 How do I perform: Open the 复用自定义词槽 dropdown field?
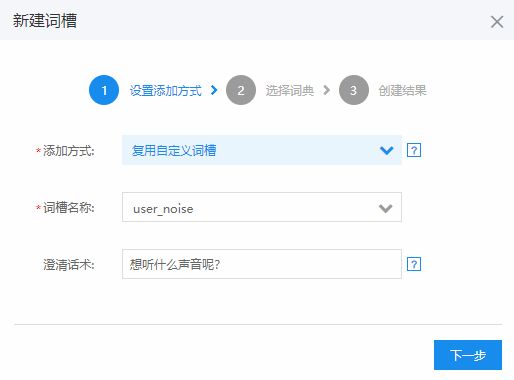tap(262, 150)
